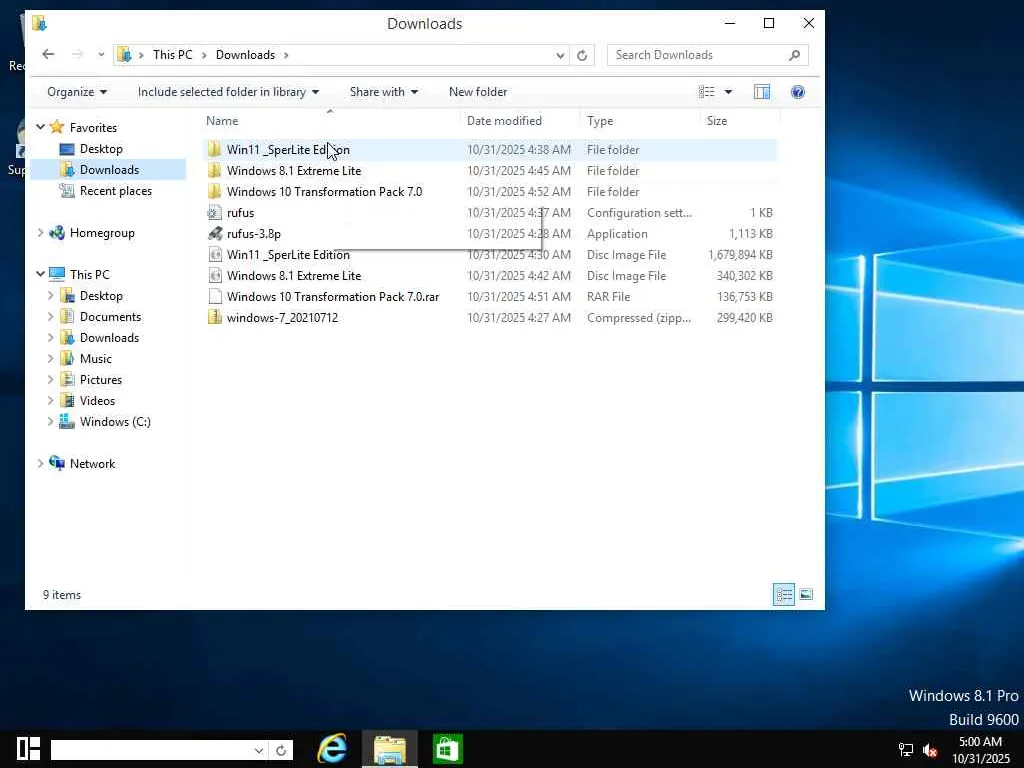Open Include selected folder in library menu
1024x768 pixels.
228,92
